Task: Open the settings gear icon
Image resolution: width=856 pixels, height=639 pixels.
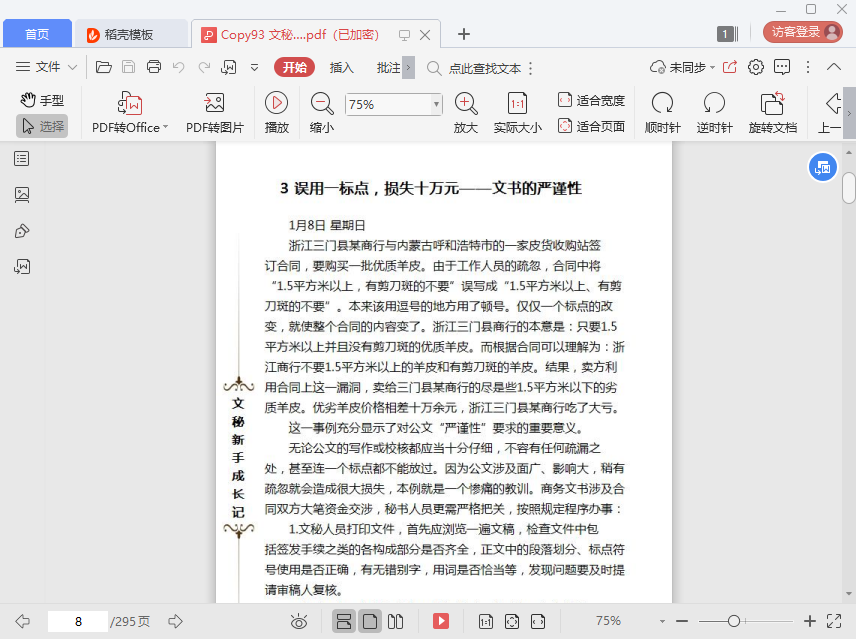Action: click(x=756, y=67)
